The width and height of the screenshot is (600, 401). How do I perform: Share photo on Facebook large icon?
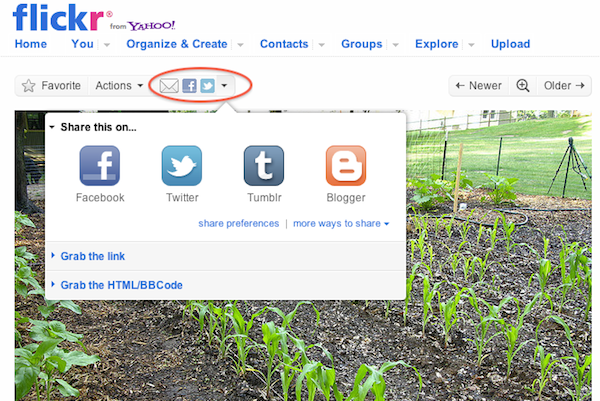pyautogui.click(x=99, y=165)
